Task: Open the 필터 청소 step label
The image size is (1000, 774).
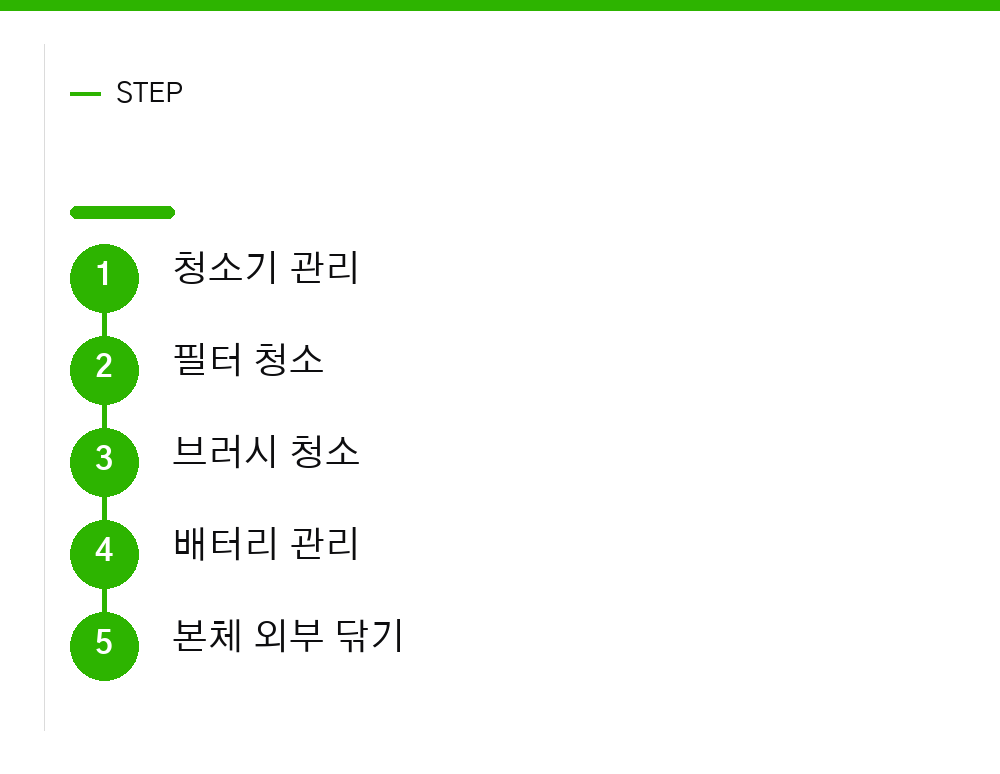Action: click(248, 360)
